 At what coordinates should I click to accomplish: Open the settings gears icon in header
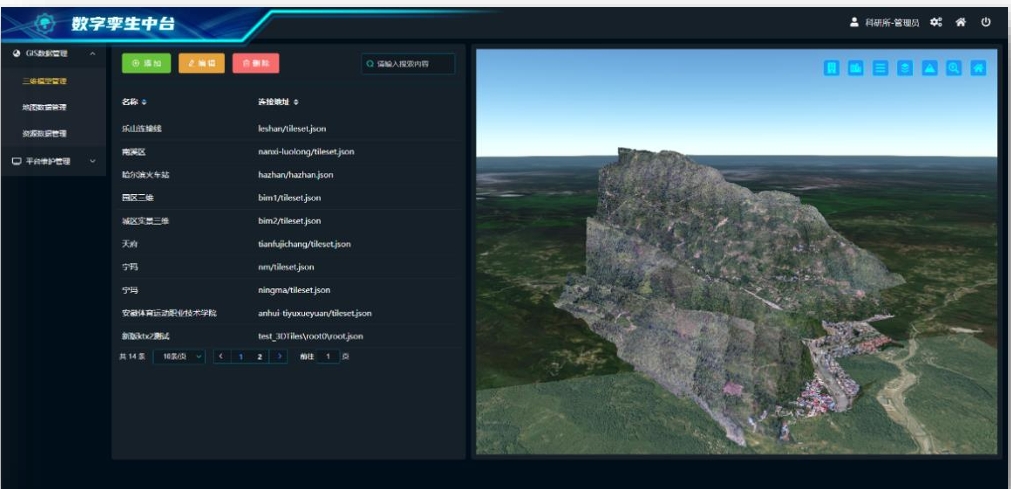tap(936, 22)
